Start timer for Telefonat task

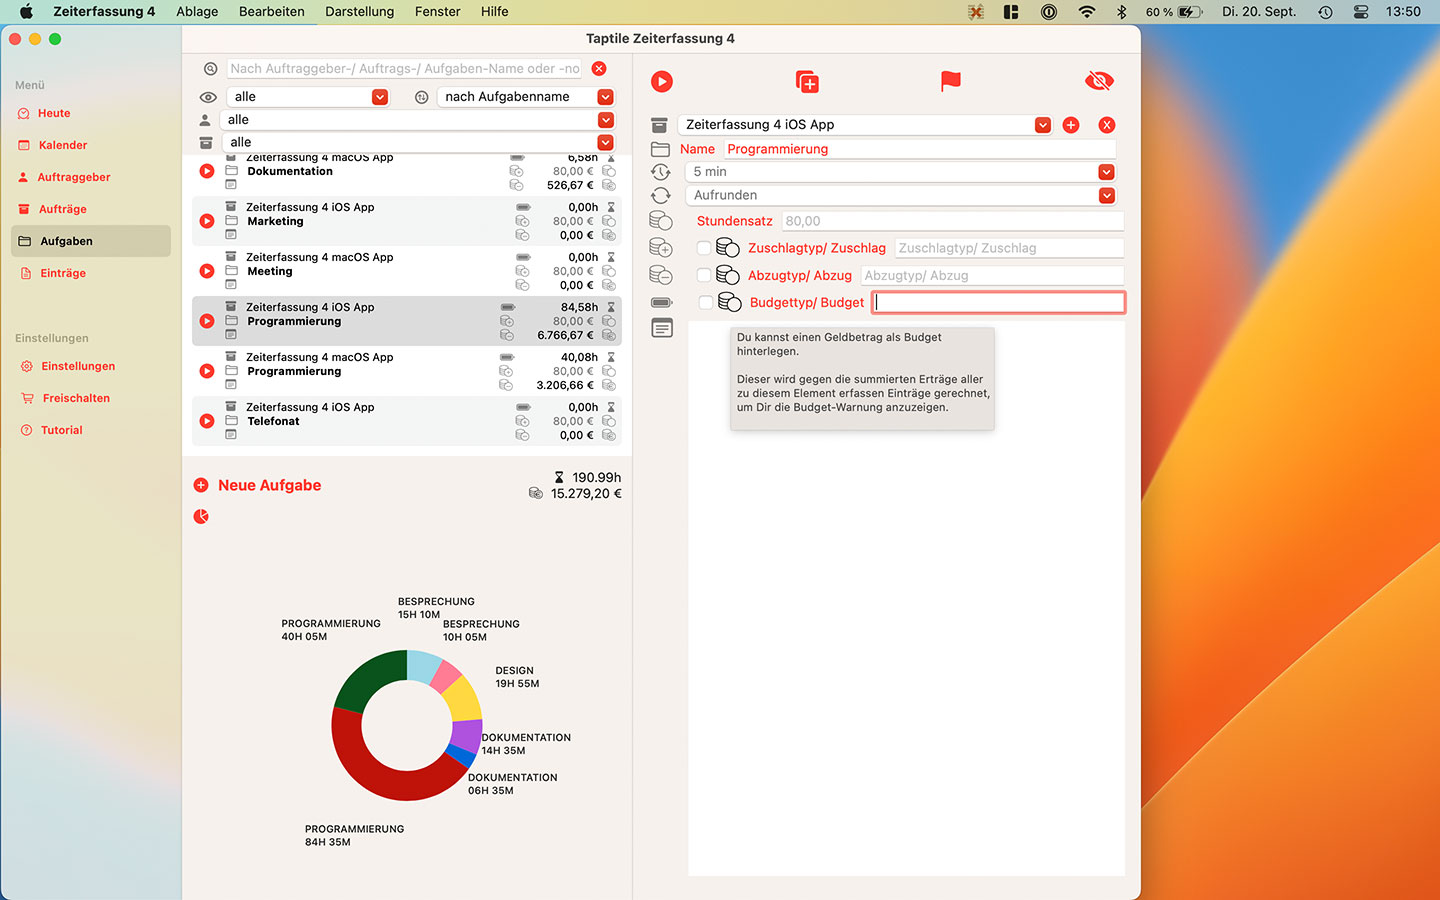click(207, 421)
